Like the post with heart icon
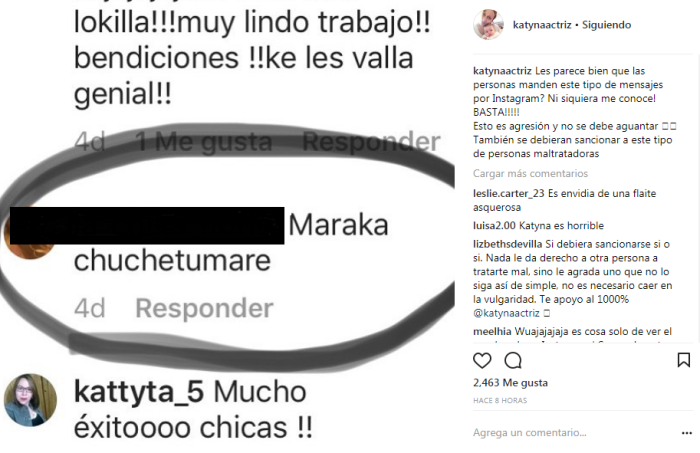This screenshot has height=453, width=700. pyautogui.click(x=482, y=360)
